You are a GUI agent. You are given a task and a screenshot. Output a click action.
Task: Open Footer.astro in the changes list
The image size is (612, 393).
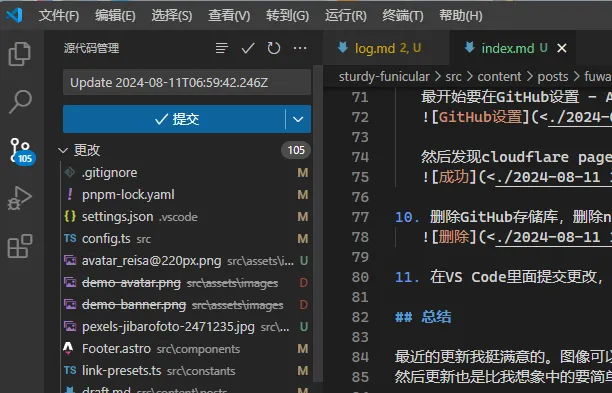pos(186,349)
